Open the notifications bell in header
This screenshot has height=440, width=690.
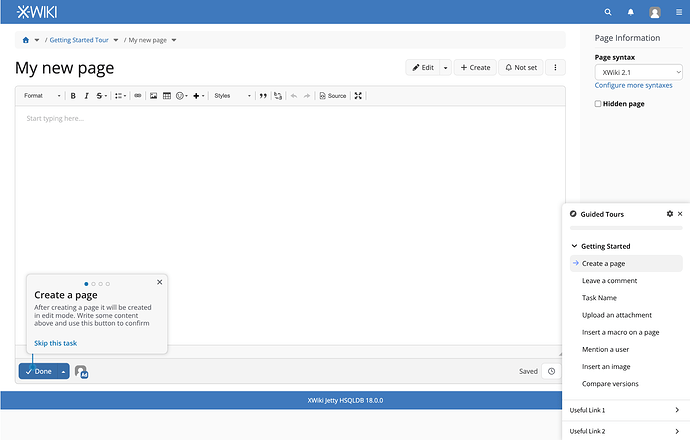coord(631,12)
